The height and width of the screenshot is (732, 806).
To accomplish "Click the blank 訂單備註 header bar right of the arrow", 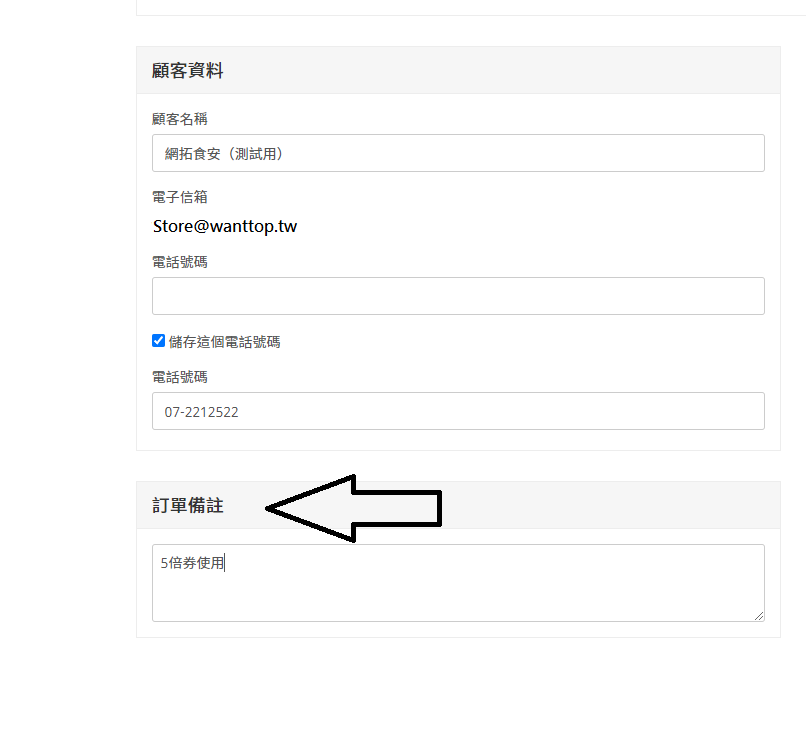I will pos(611,505).
